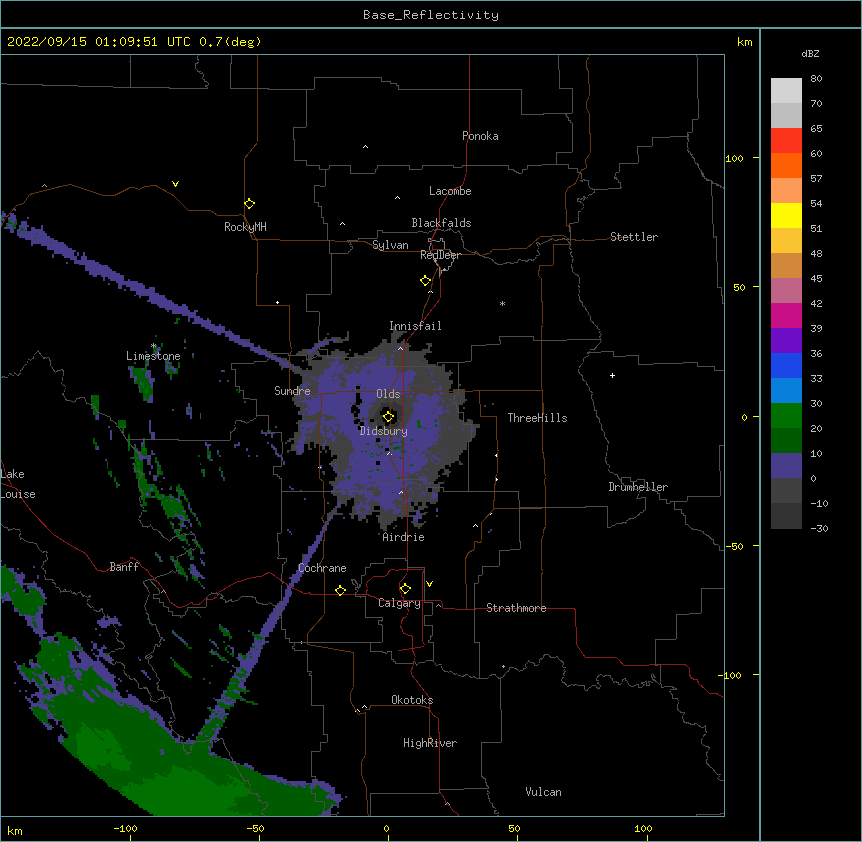This screenshot has height=842, width=862.
Task: Select the 65 dBZ red color swatch
Action: click(786, 141)
